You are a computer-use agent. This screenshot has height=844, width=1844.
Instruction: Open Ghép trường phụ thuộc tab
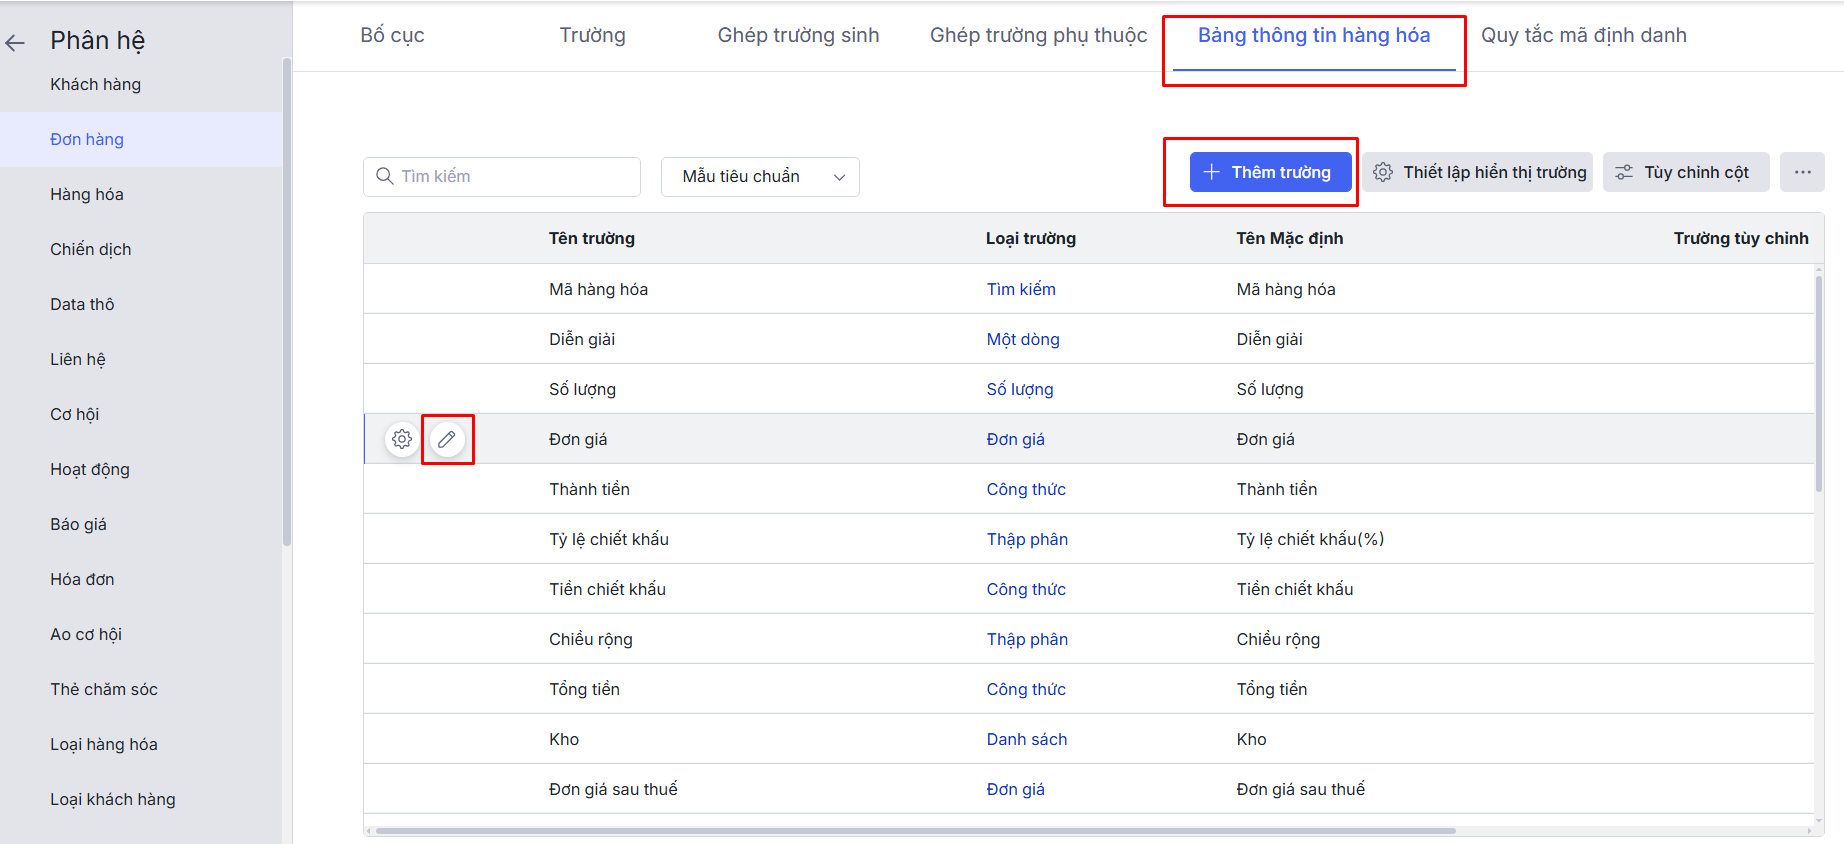pos(1038,35)
